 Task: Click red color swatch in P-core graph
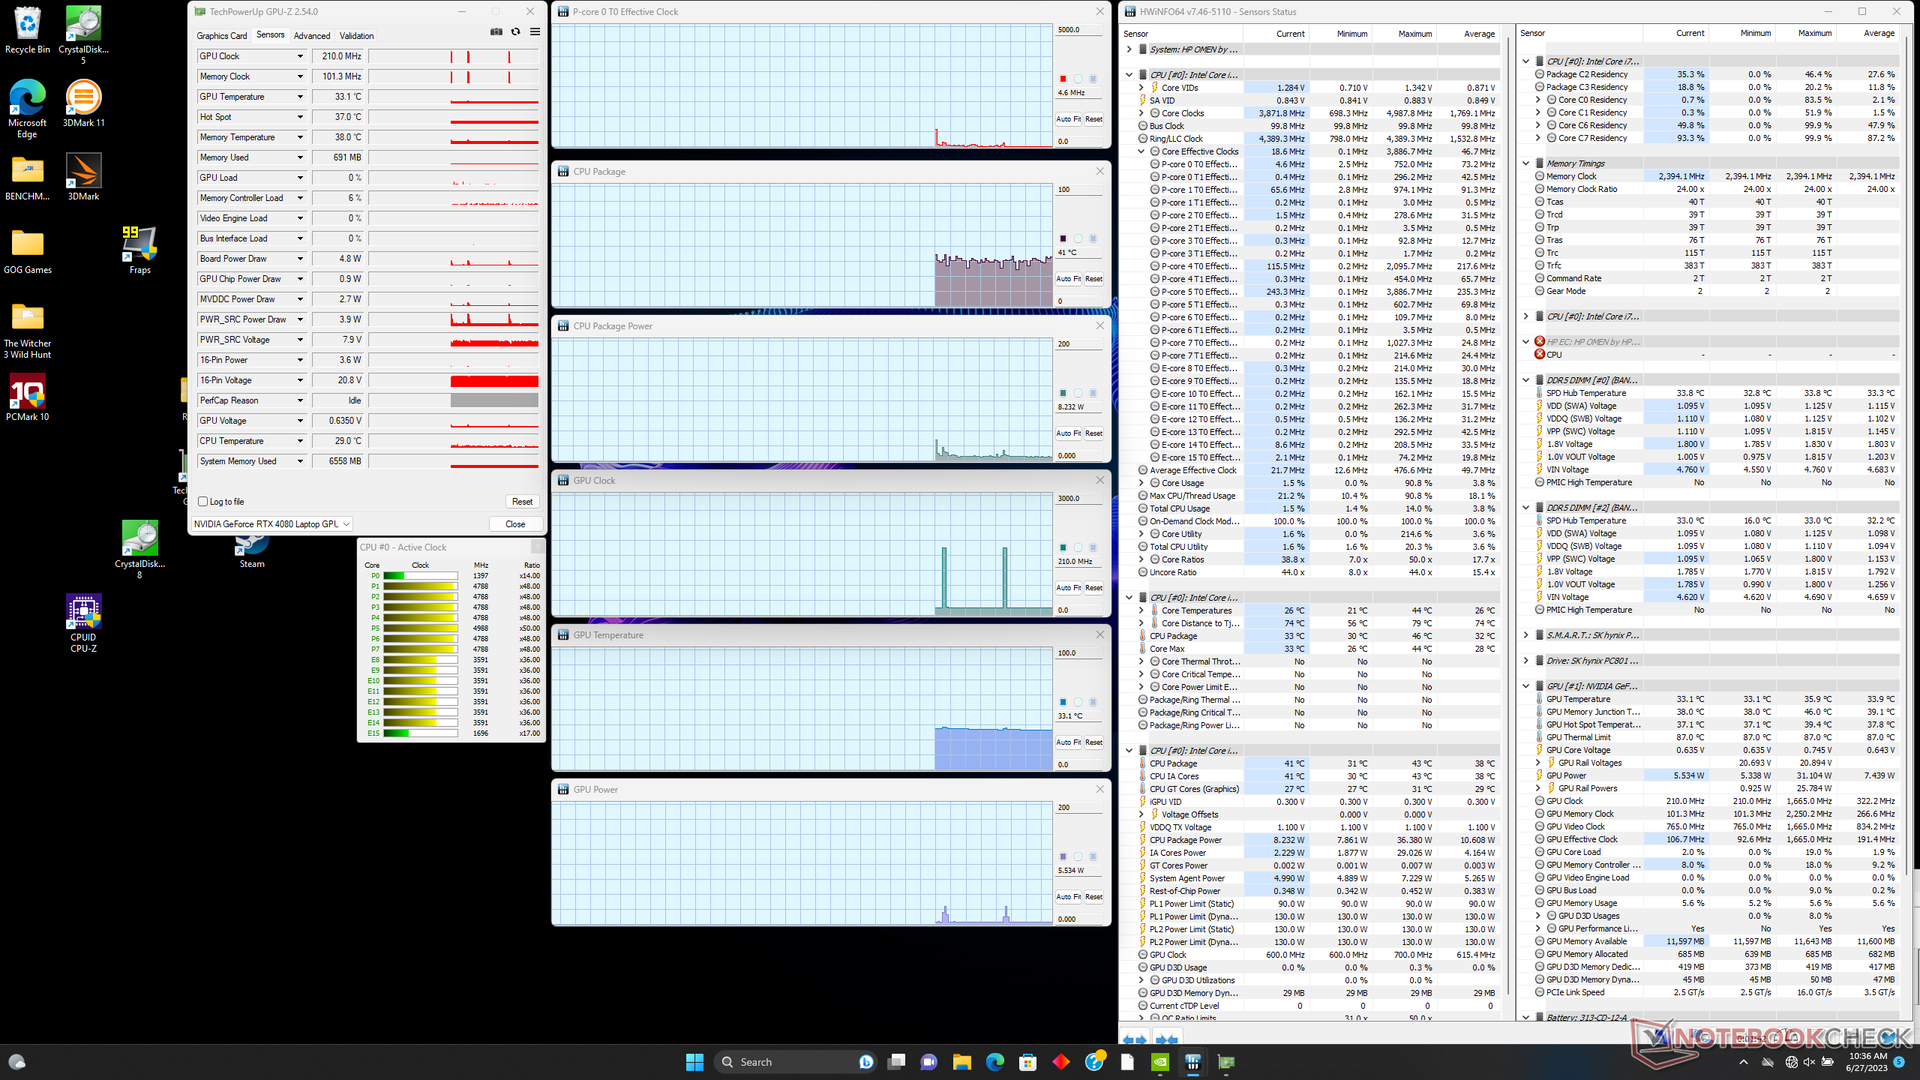(x=1063, y=79)
